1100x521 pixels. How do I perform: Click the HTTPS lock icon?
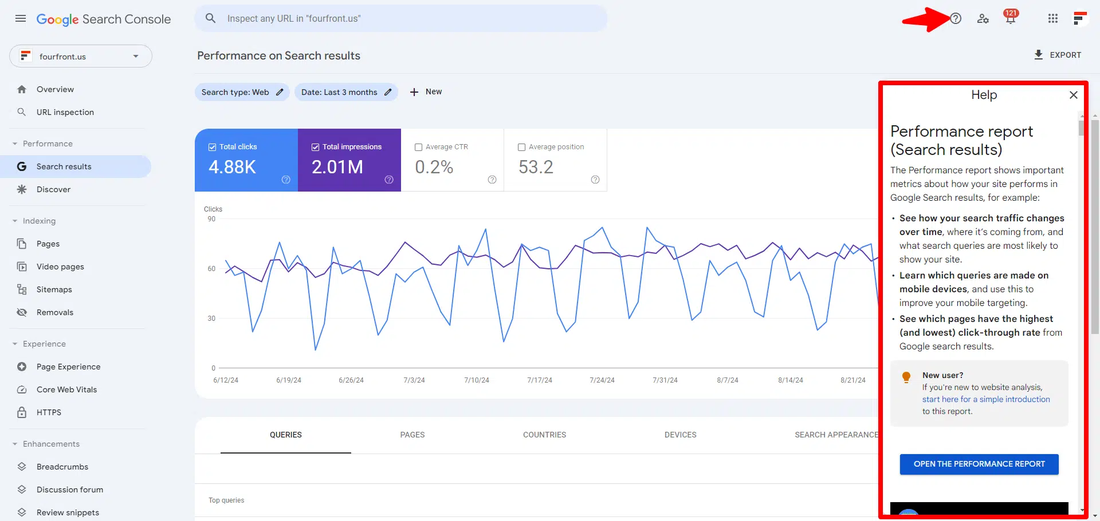(22, 412)
